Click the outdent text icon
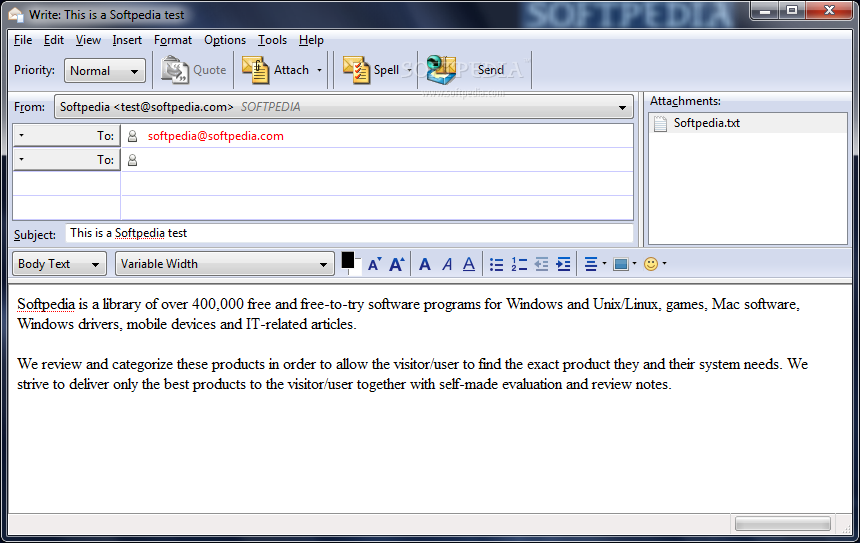This screenshot has width=860, height=543. [541, 264]
